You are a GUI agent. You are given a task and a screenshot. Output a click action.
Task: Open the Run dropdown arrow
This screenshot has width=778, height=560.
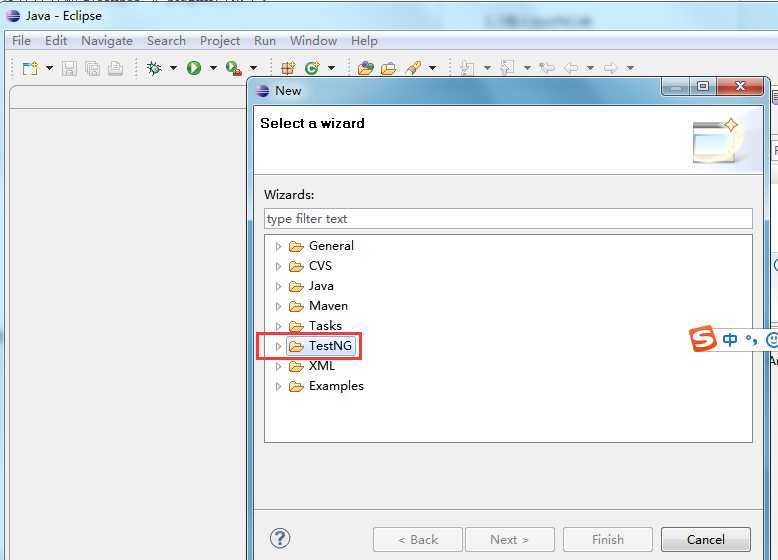[213, 68]
